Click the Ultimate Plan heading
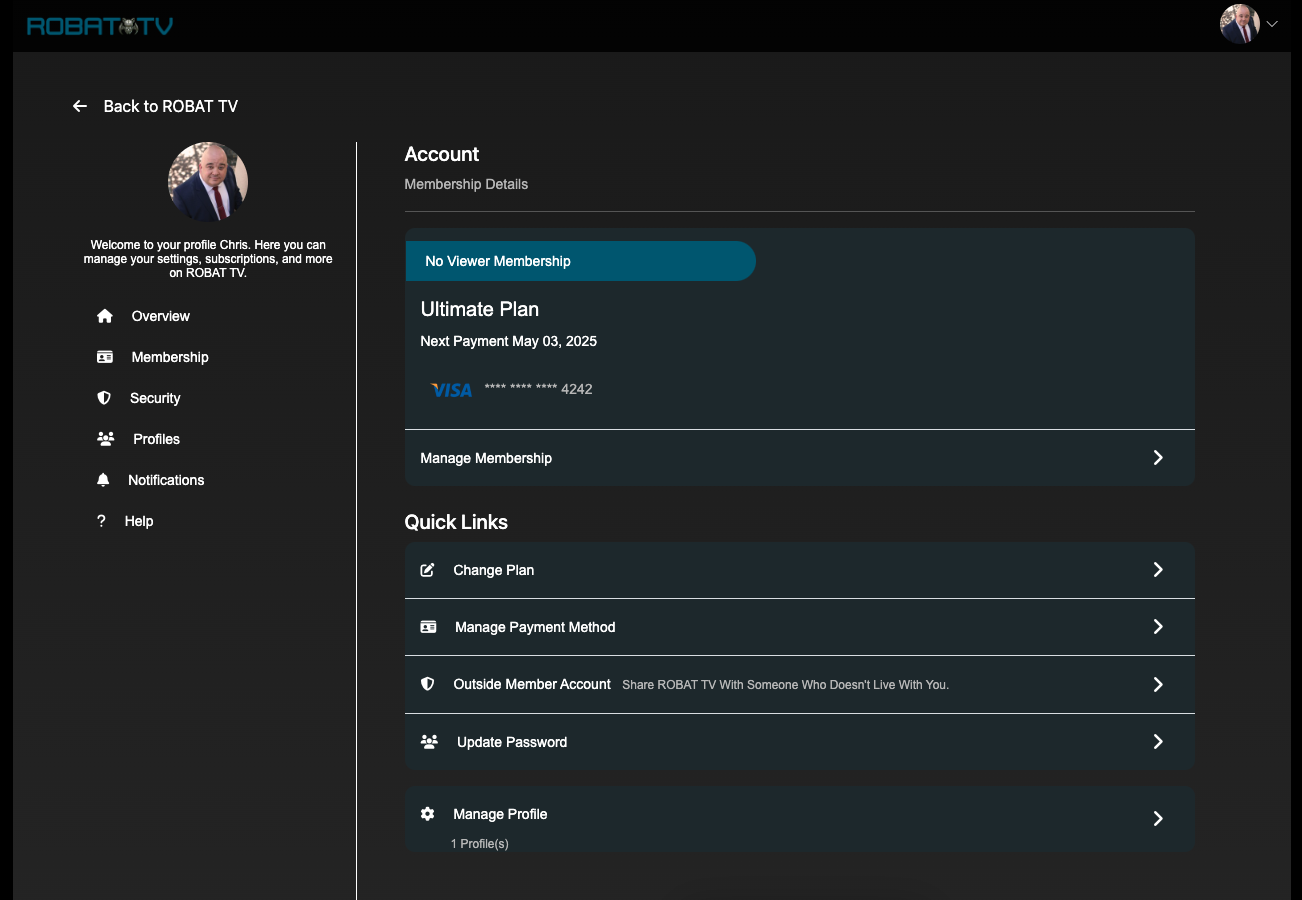1302x900 pixels. pos(480,309)
